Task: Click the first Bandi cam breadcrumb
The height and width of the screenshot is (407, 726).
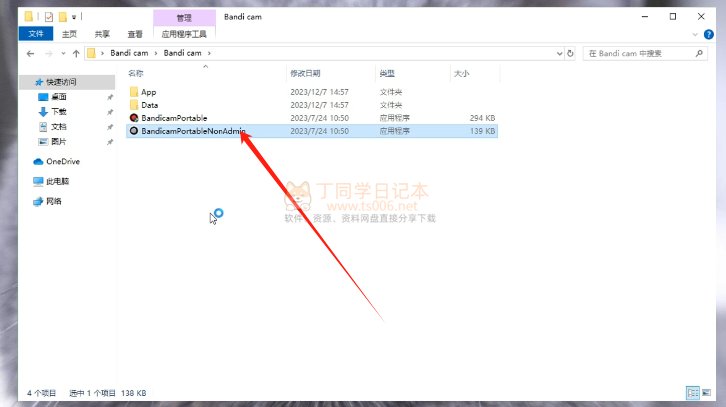Action: [x=129, y=53]
